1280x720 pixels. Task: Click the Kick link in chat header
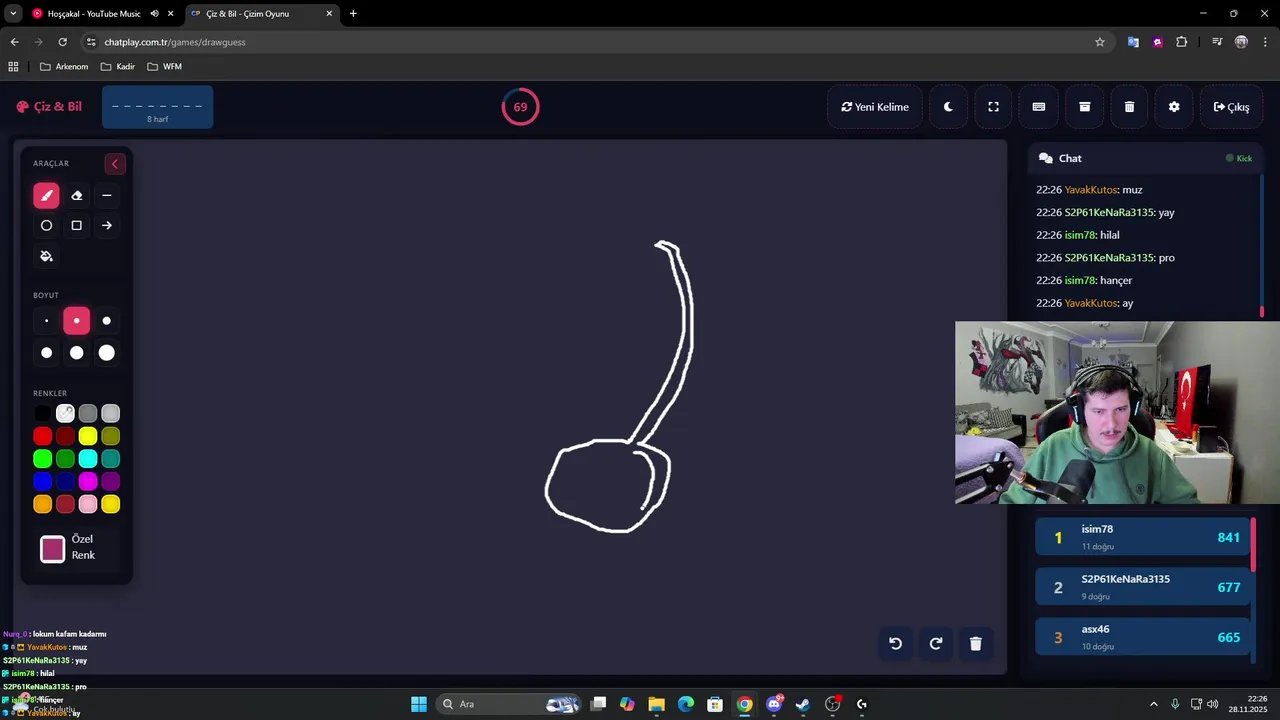tap(1239, 158)
